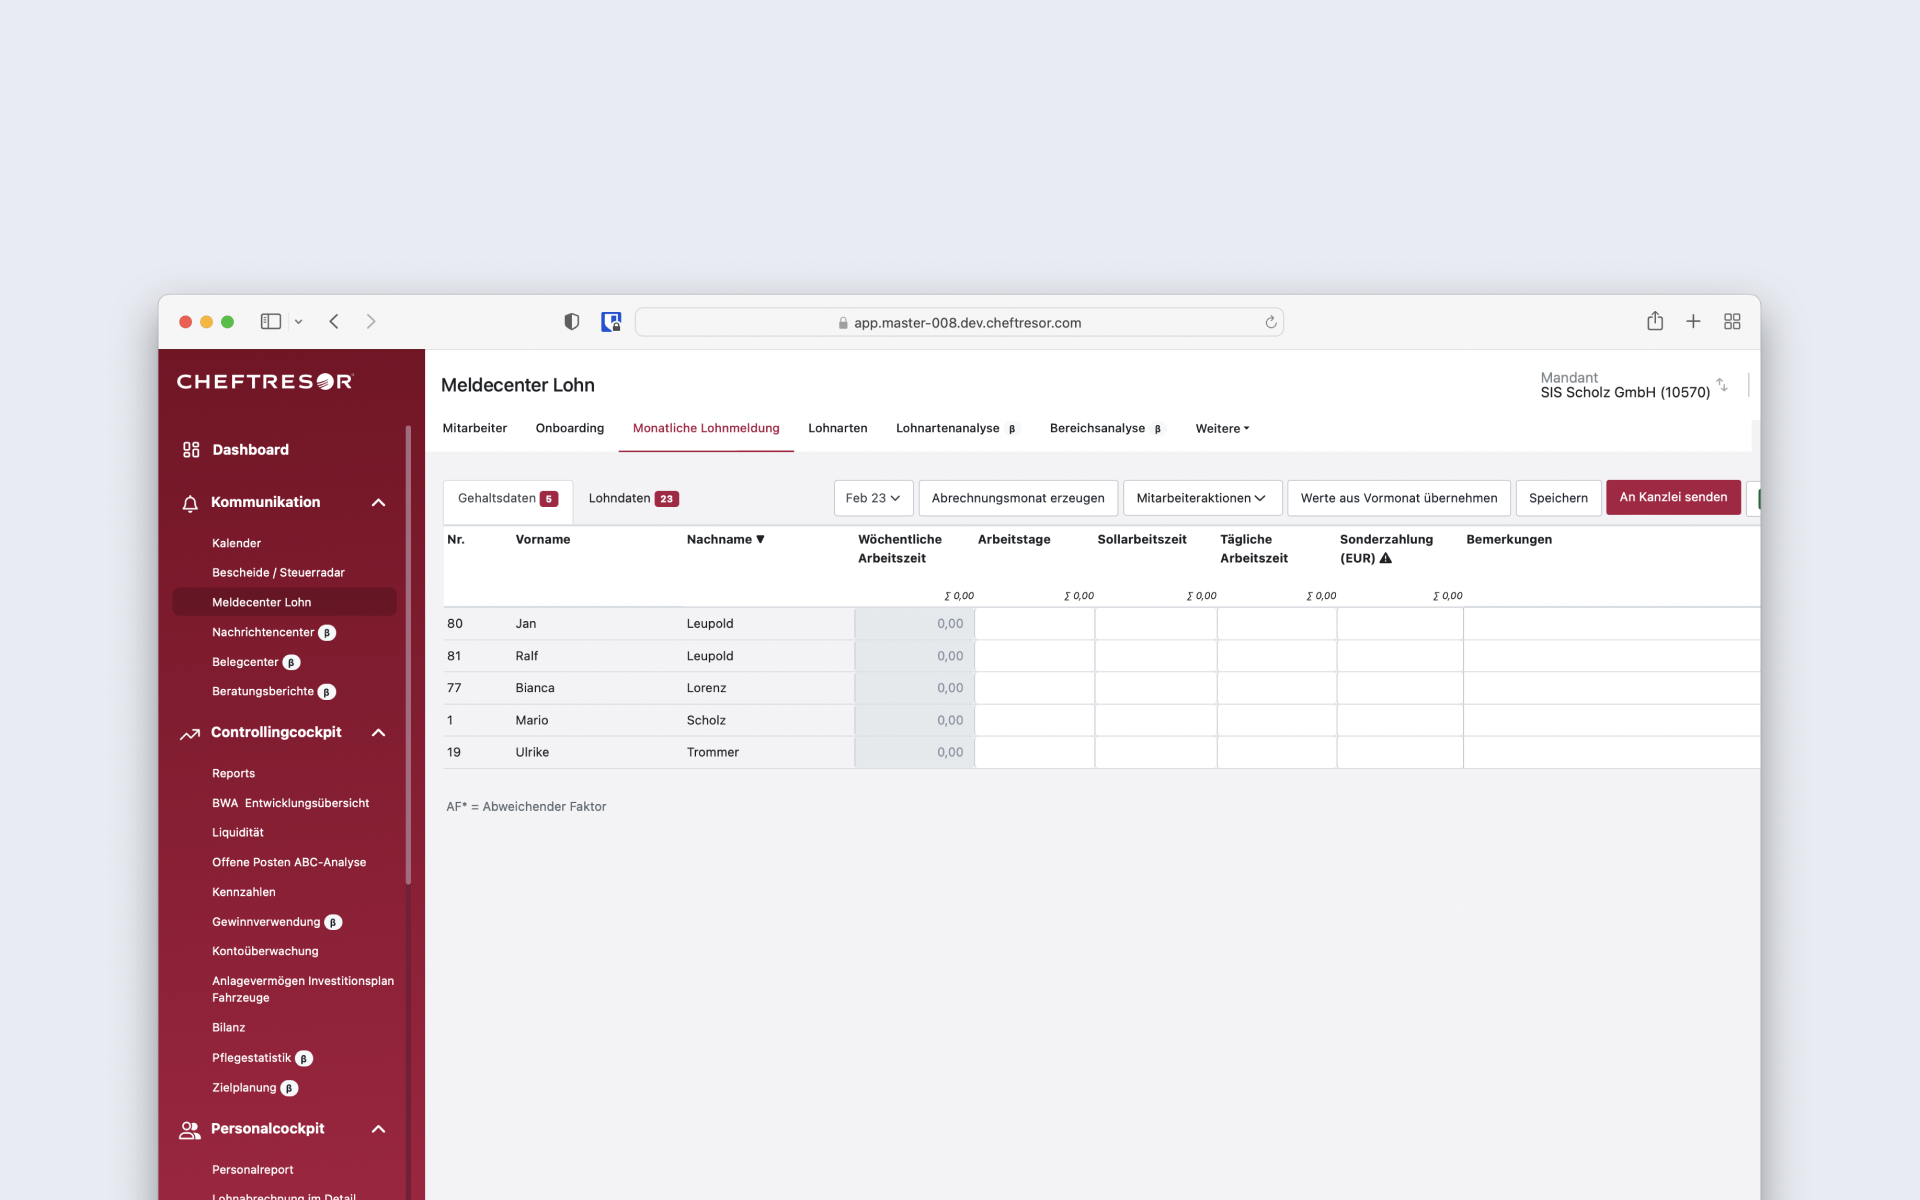
Task: Reload the page with the refresh icon
Action: click(1271, 322)
